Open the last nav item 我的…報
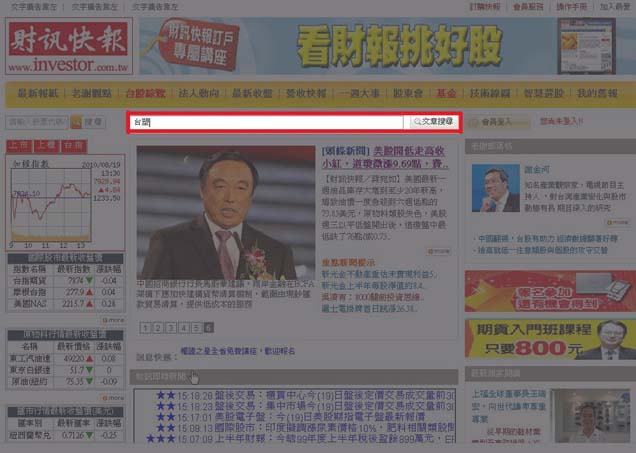Image resolution: width=636 pixels, height=453 pixels. (597, 93)
